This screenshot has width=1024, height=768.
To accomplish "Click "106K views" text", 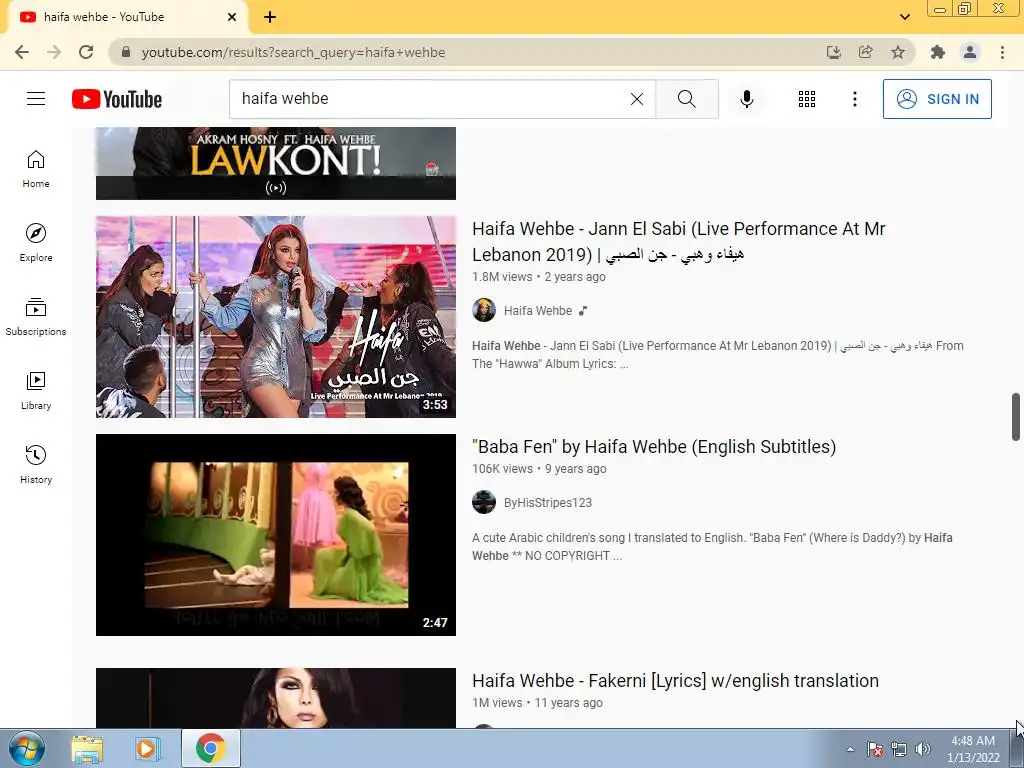I will tap(502, 469).
